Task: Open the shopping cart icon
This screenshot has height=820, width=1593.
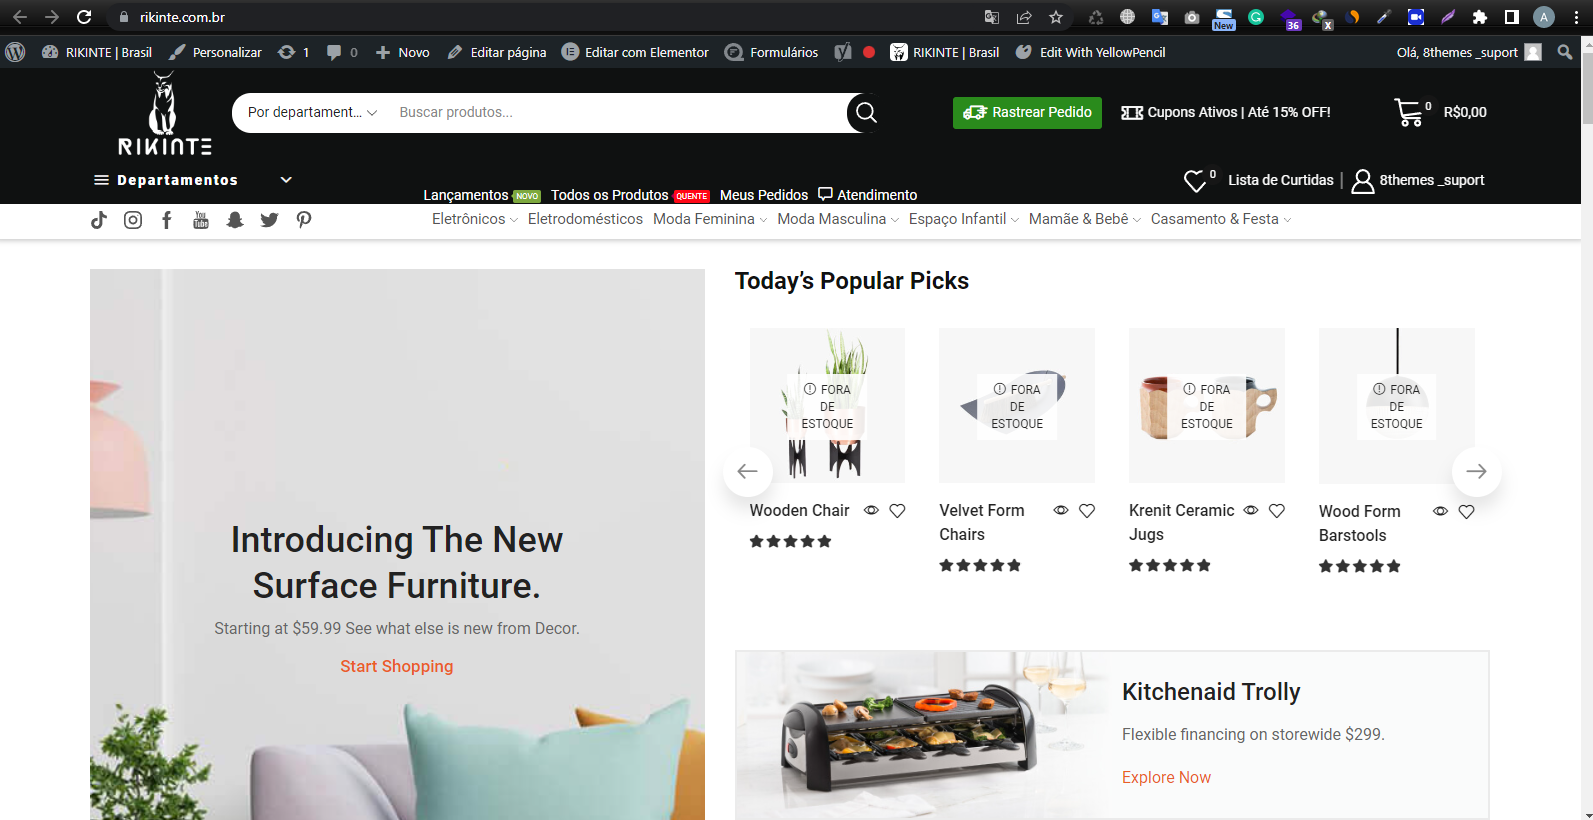Action: point(1409,113)
